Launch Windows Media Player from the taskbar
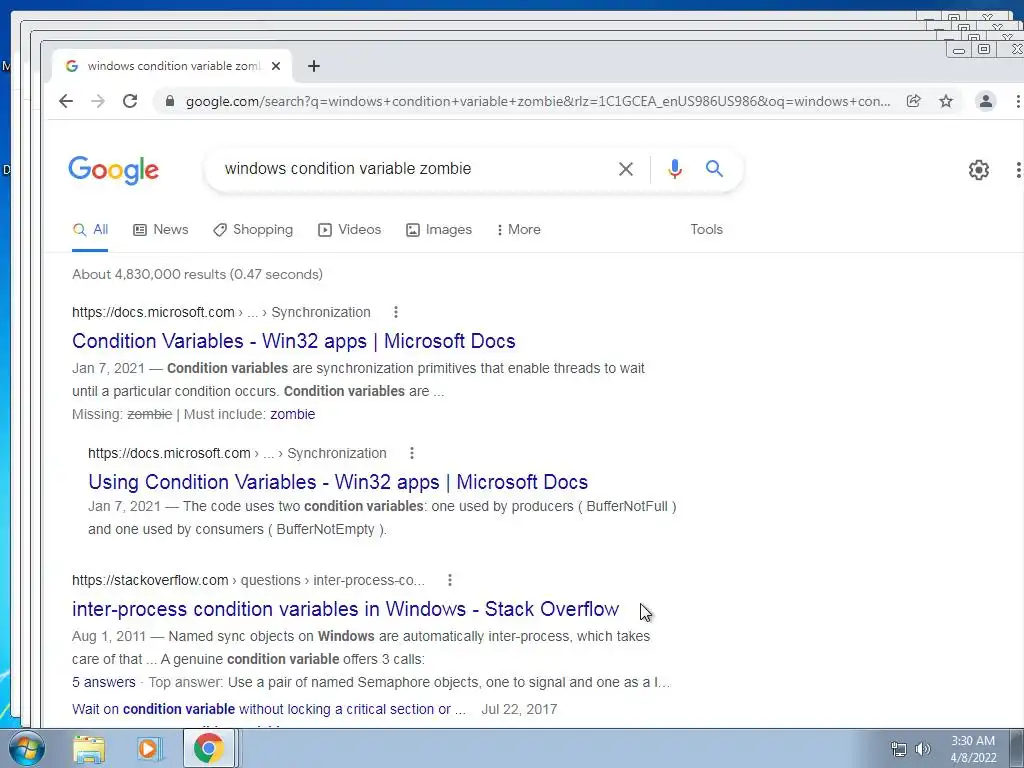Screen dimensions: 1024x768 click(x=149, y=749)
